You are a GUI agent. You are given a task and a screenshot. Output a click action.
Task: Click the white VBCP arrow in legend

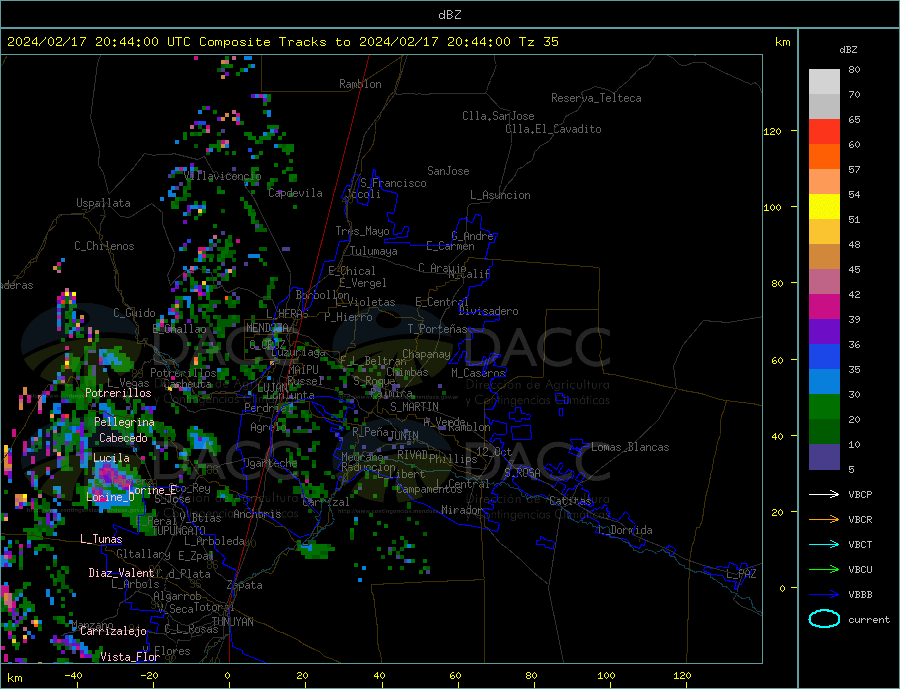(824, 494)
